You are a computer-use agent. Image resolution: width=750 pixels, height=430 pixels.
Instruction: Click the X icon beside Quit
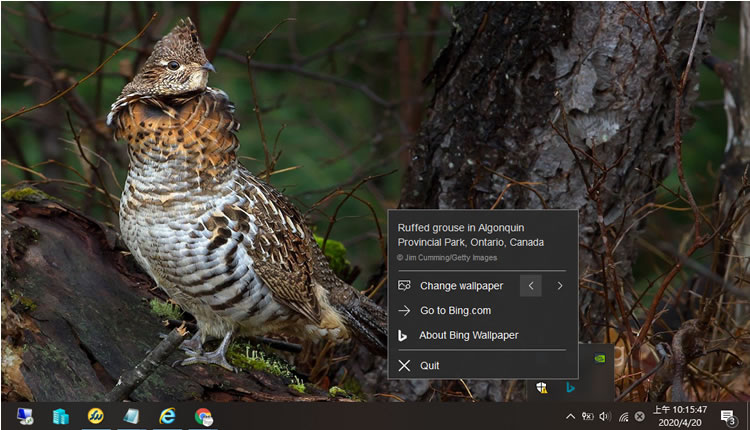[404, 366]
